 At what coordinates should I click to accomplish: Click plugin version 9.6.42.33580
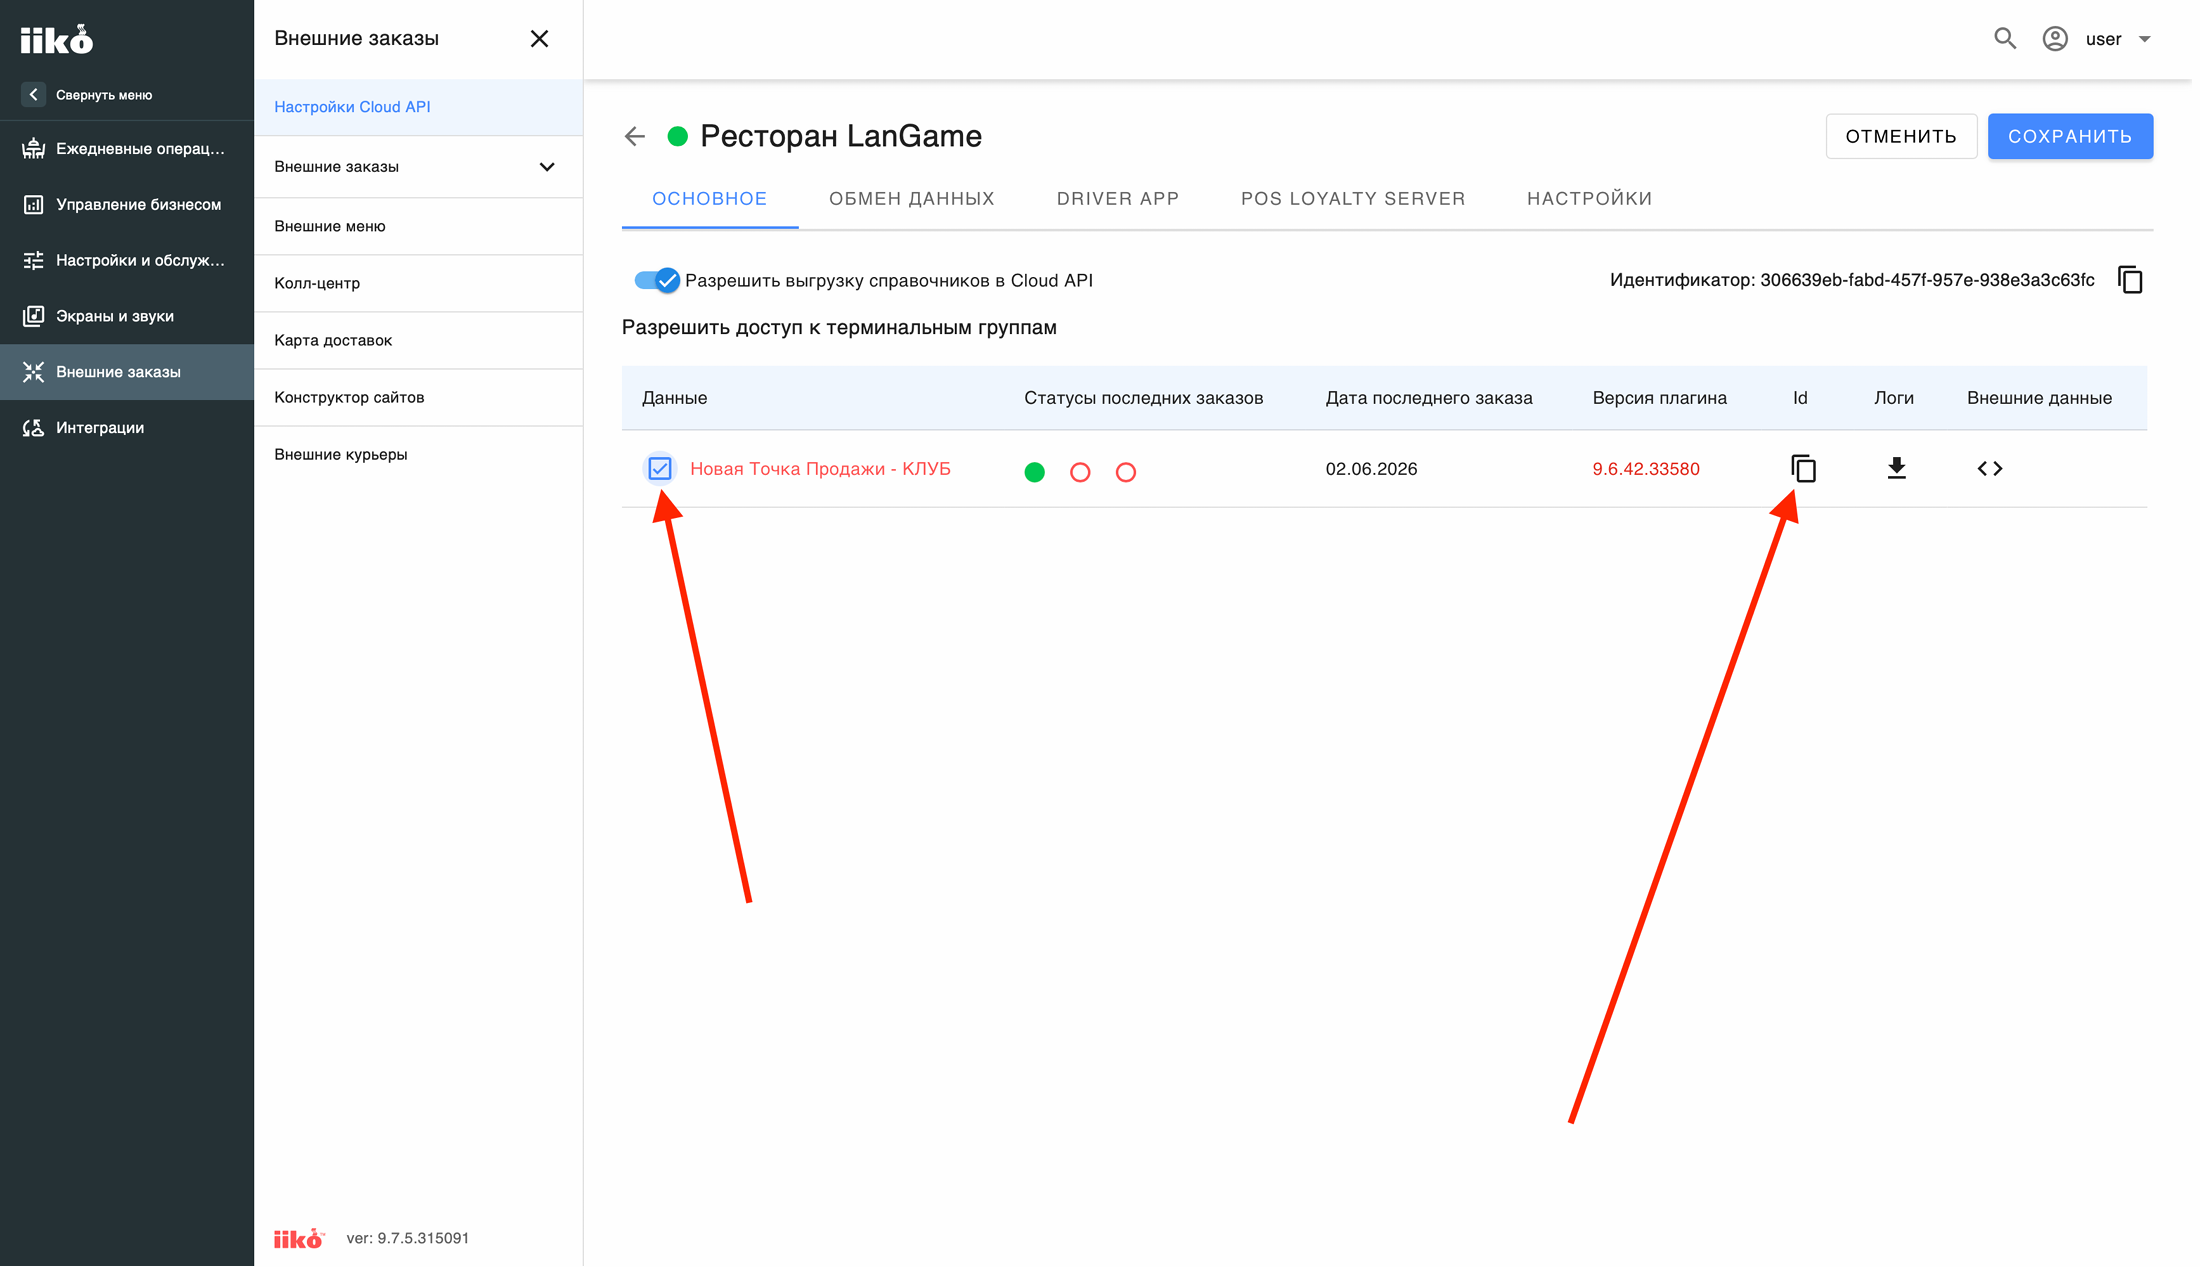click(x=1646, y=469)
